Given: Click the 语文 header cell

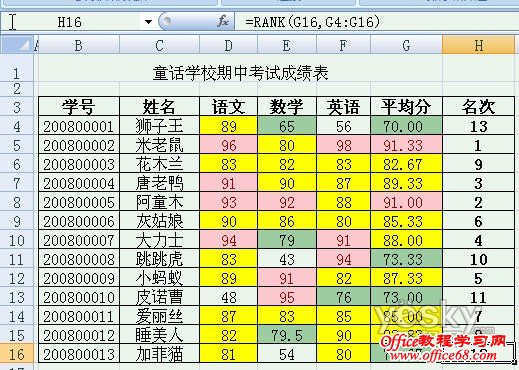Looking at the screenshot, I should pyautogui.click(x=228, y=107).
